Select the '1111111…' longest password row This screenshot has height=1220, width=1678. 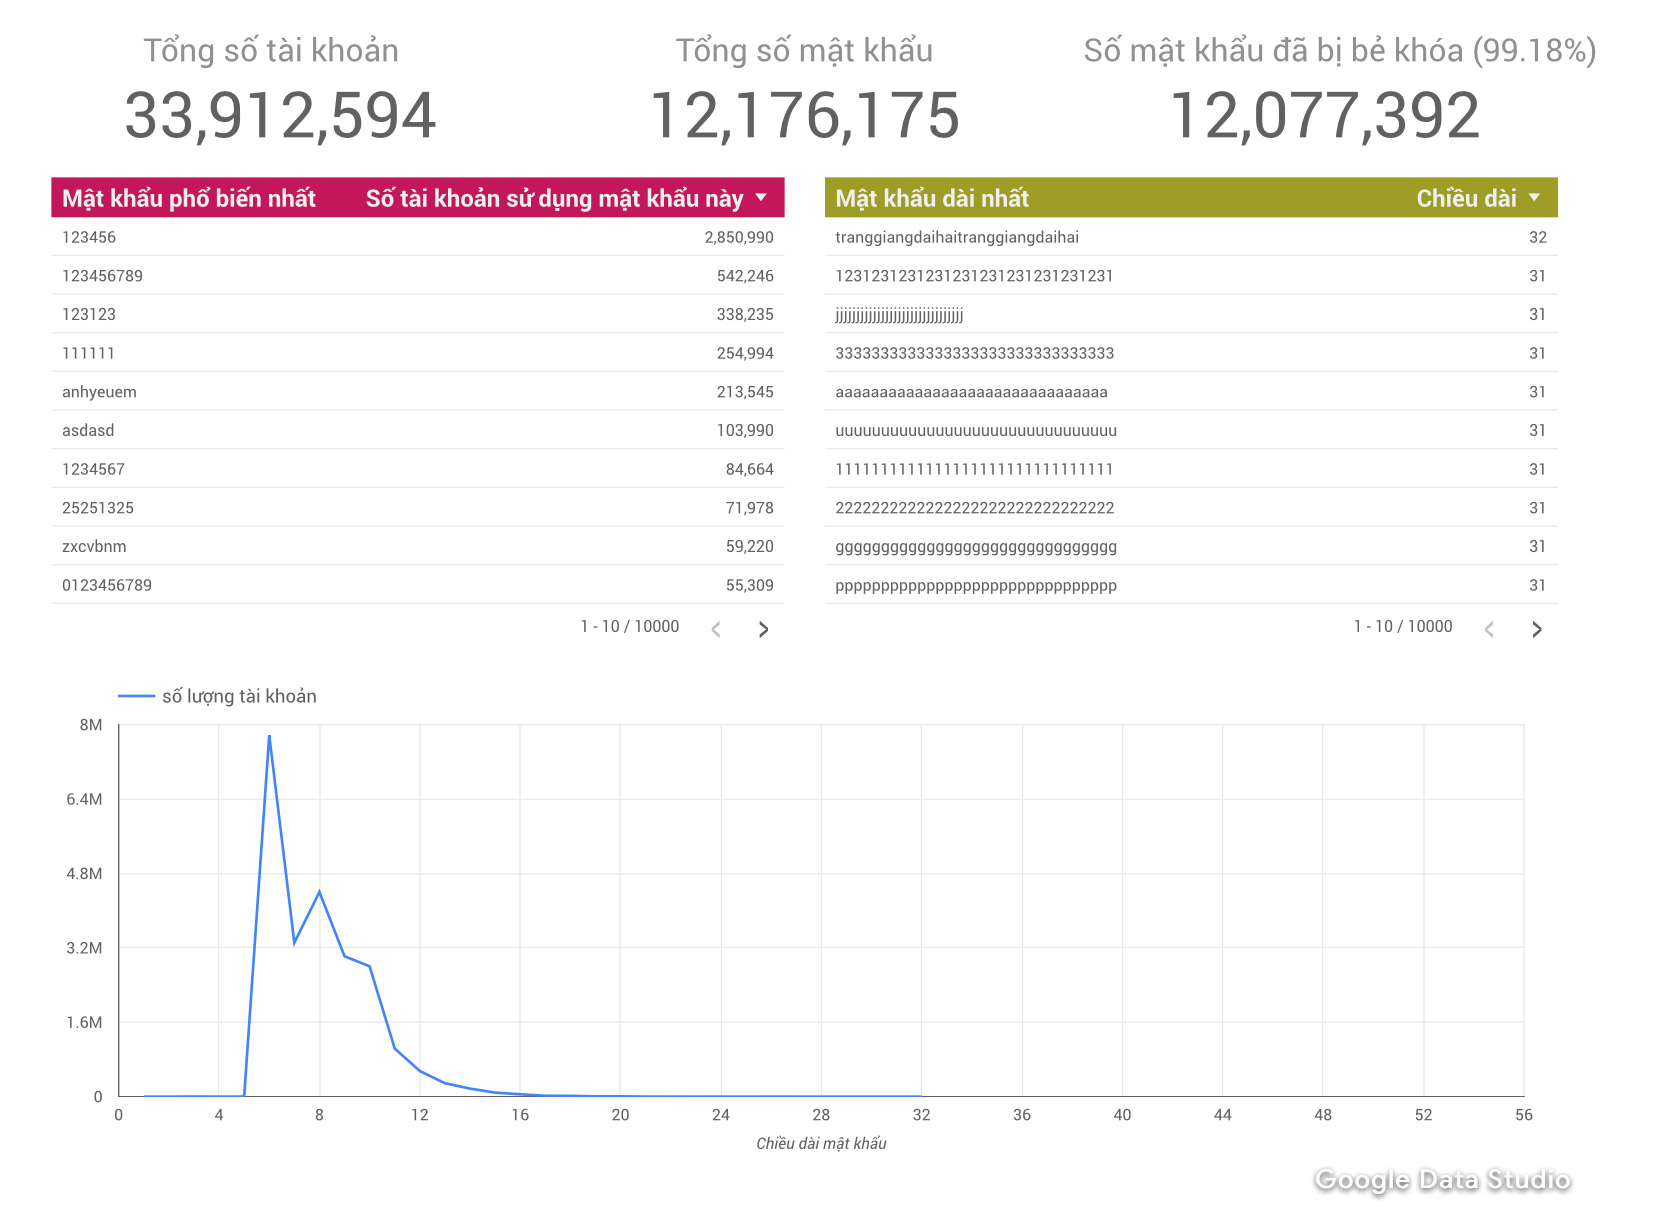(x=1191, y=469)
